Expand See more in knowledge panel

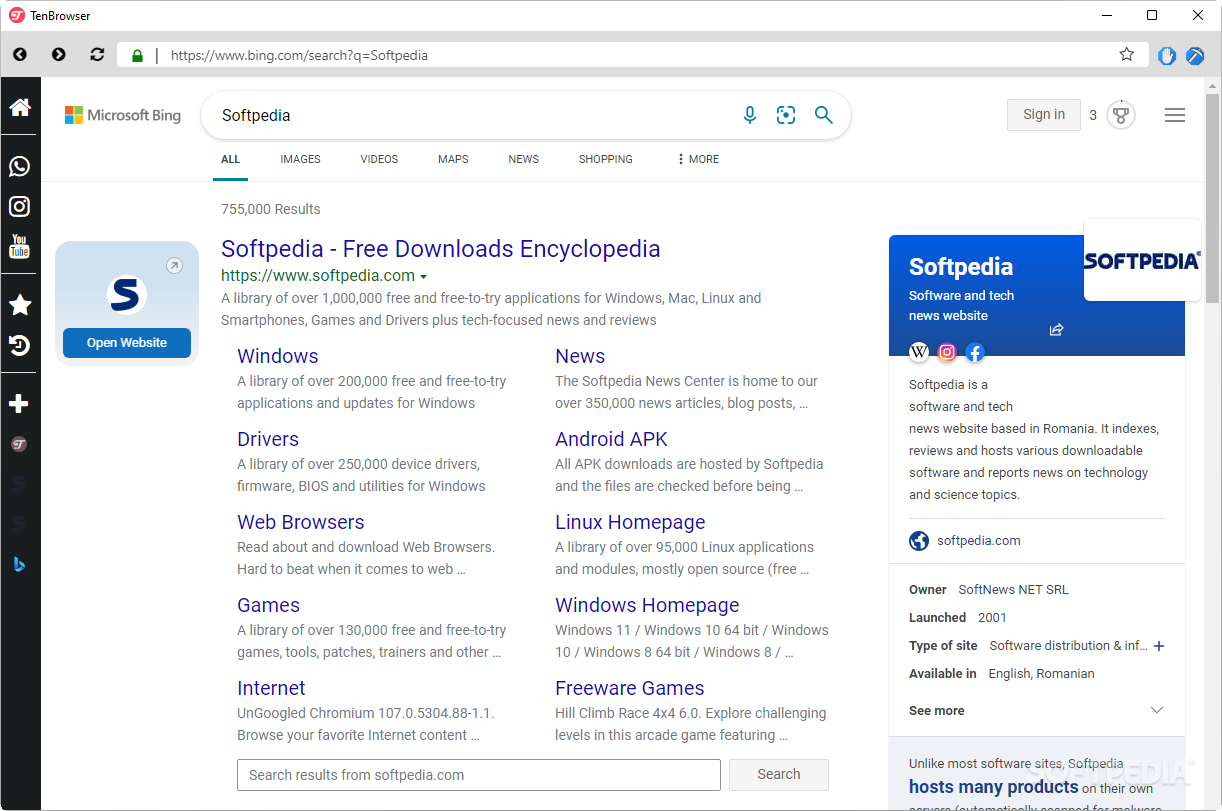[x=1037, y=710]
